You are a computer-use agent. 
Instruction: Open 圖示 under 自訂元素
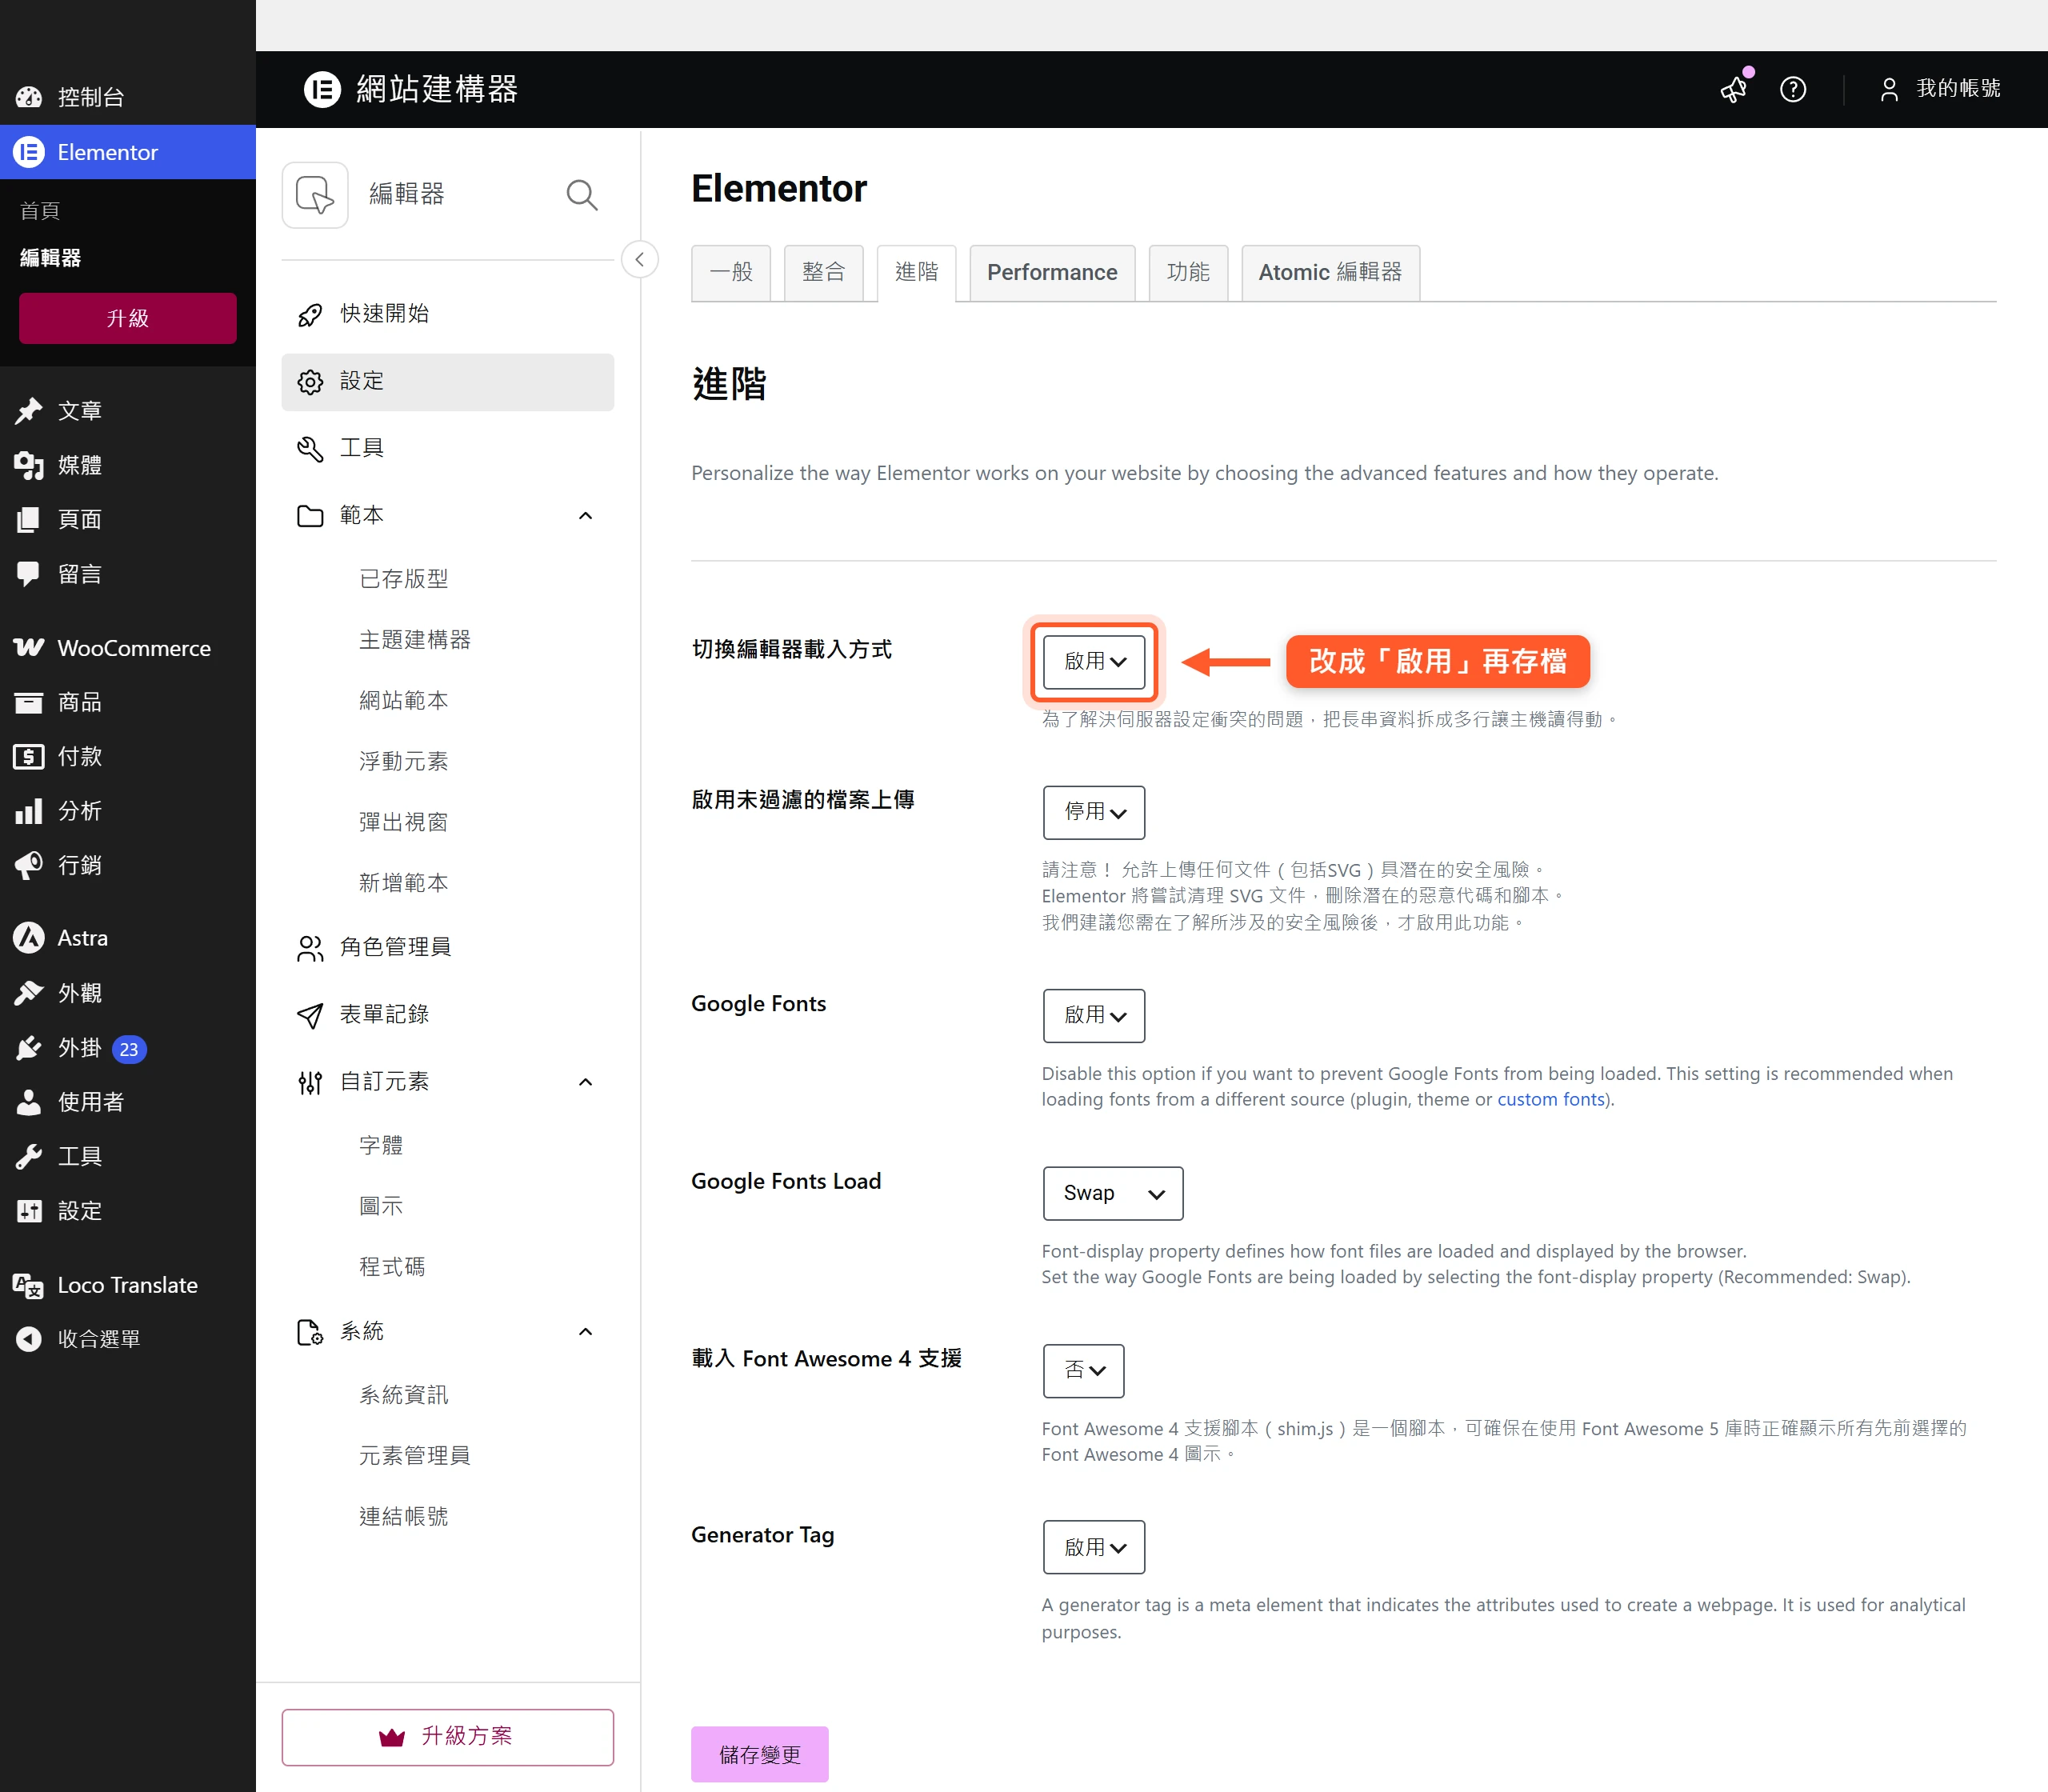pos(381,1206)
